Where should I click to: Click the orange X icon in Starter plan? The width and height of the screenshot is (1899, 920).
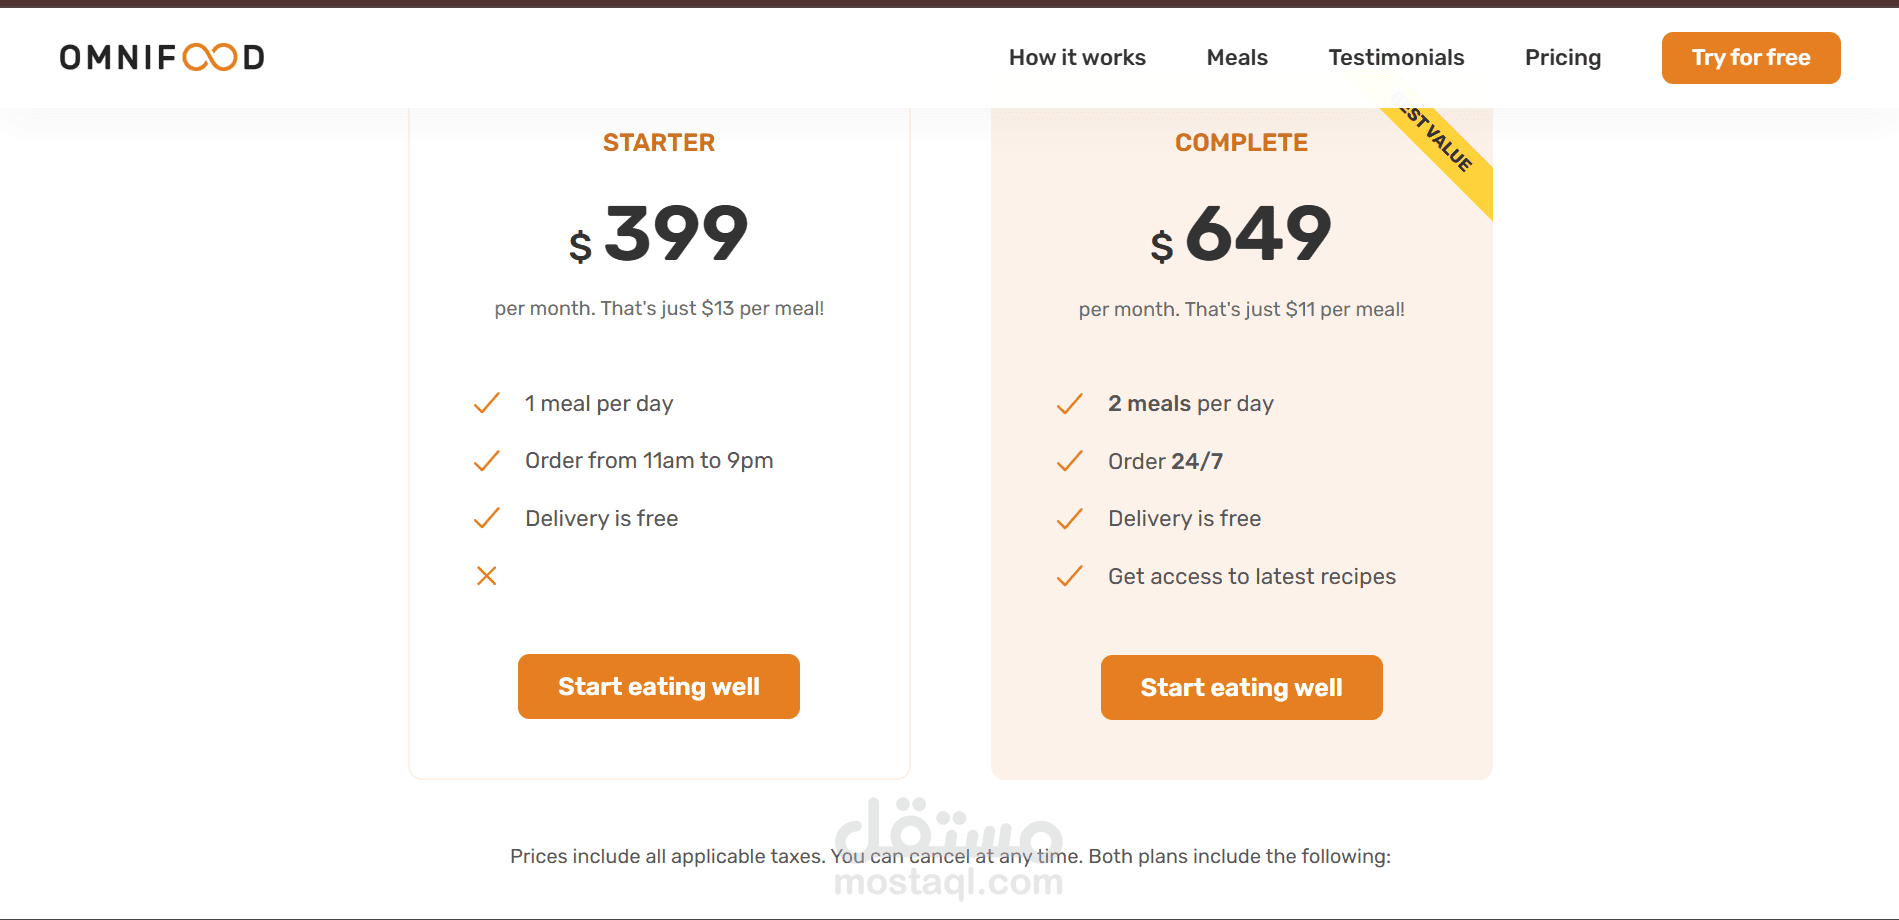click(x=486, y=576)
